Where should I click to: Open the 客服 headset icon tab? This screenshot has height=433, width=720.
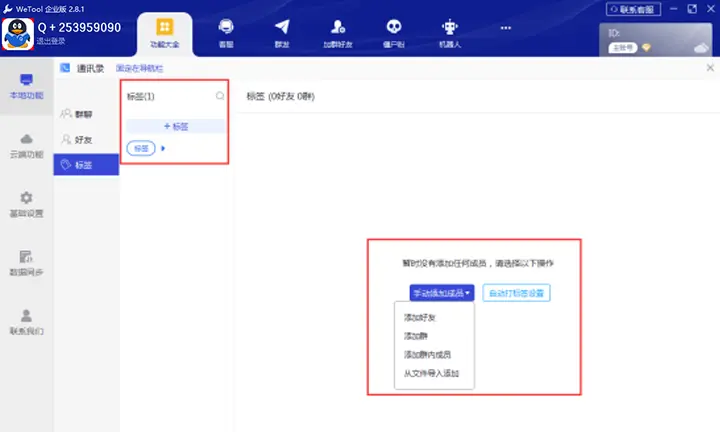coord(225,34)
